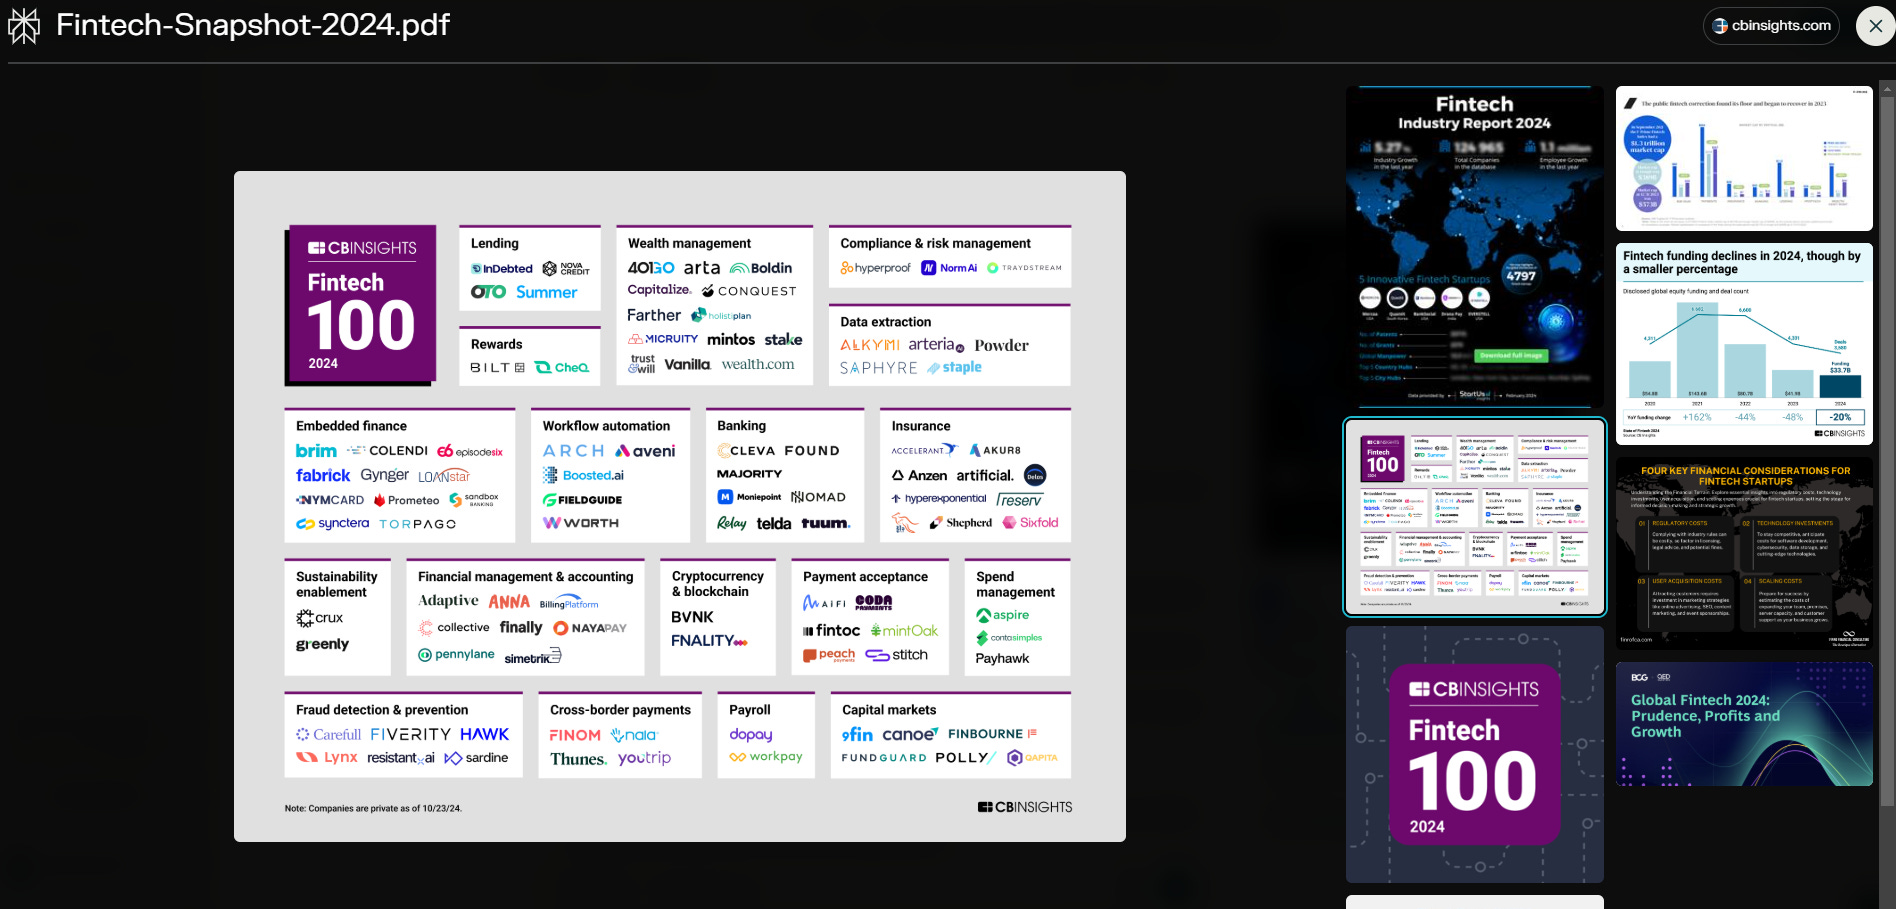Click the Insurance category heading

click(921, 426)
